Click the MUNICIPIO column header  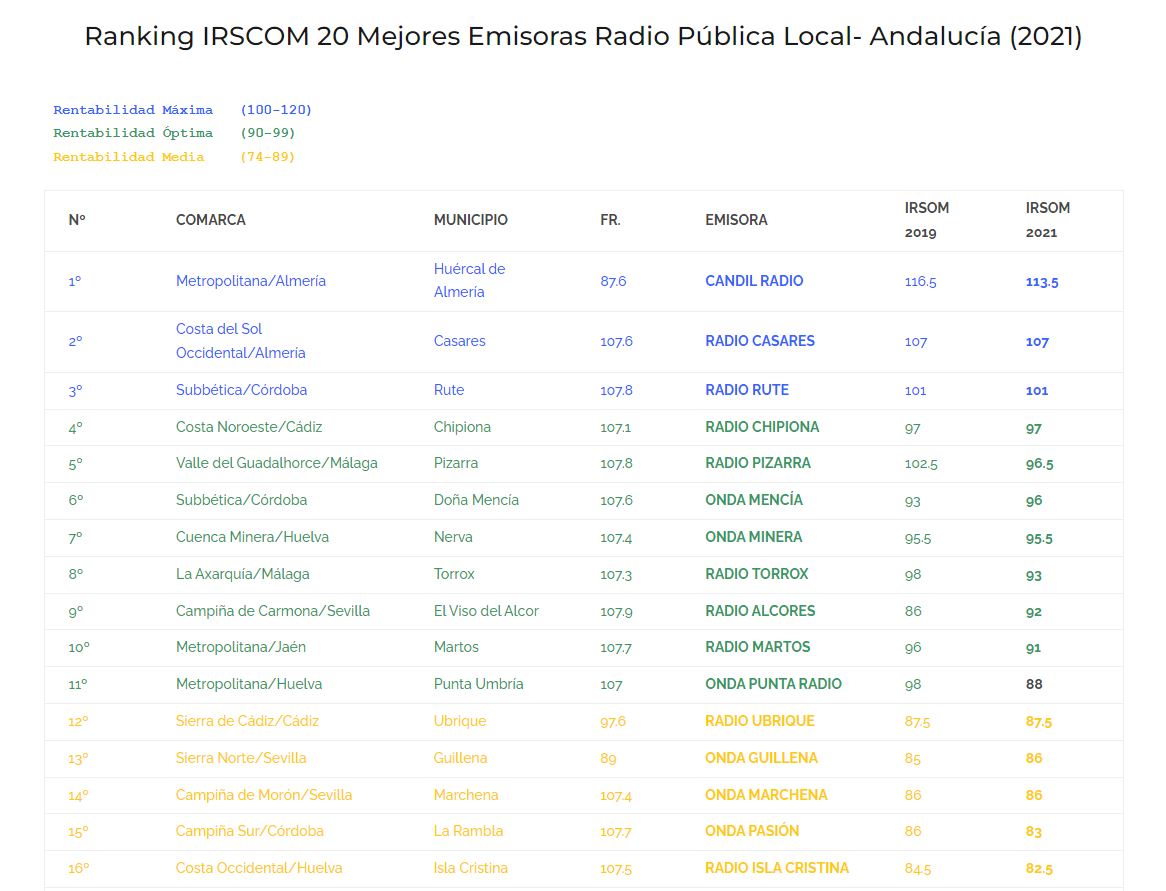[470, 220]
